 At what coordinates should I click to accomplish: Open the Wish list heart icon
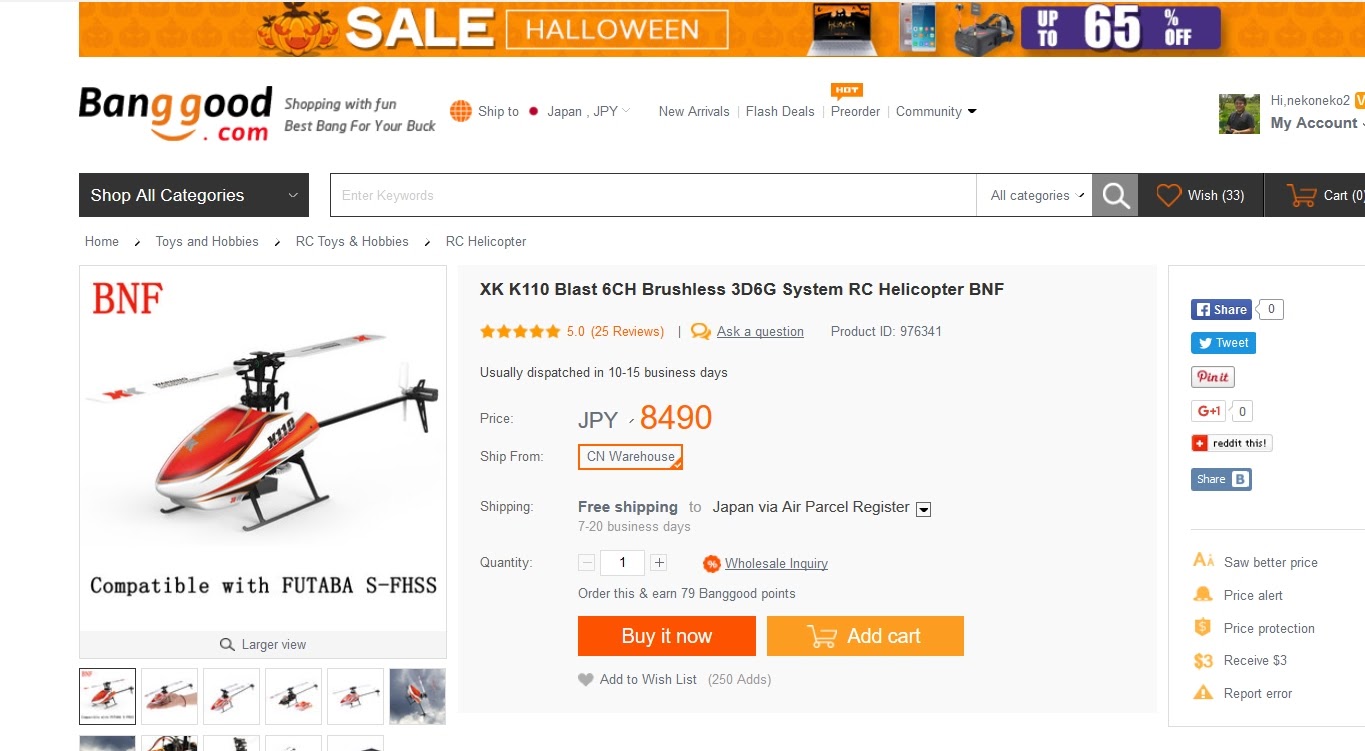tap(1168, 195)
